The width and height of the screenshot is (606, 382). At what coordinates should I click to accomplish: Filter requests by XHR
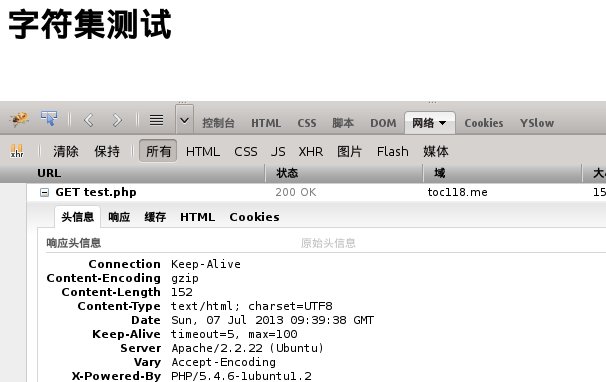point(311,152)
